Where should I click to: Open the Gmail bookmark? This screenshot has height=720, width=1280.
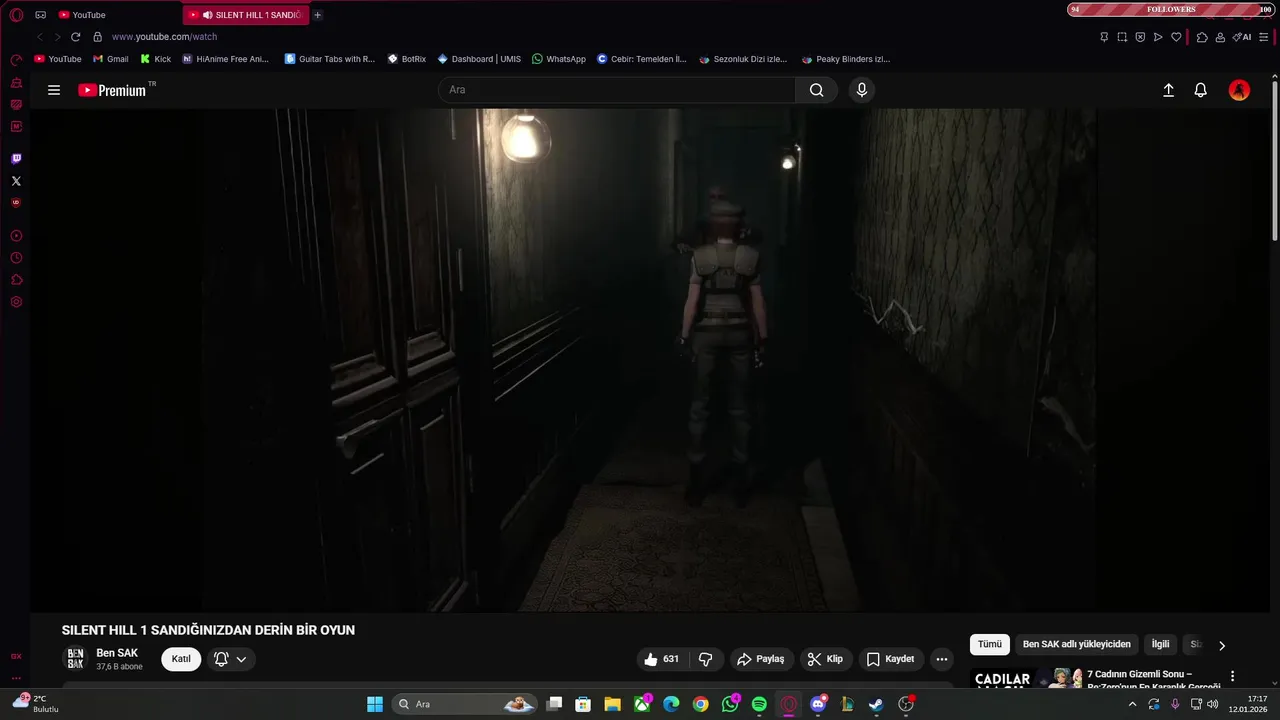(110, 59)
